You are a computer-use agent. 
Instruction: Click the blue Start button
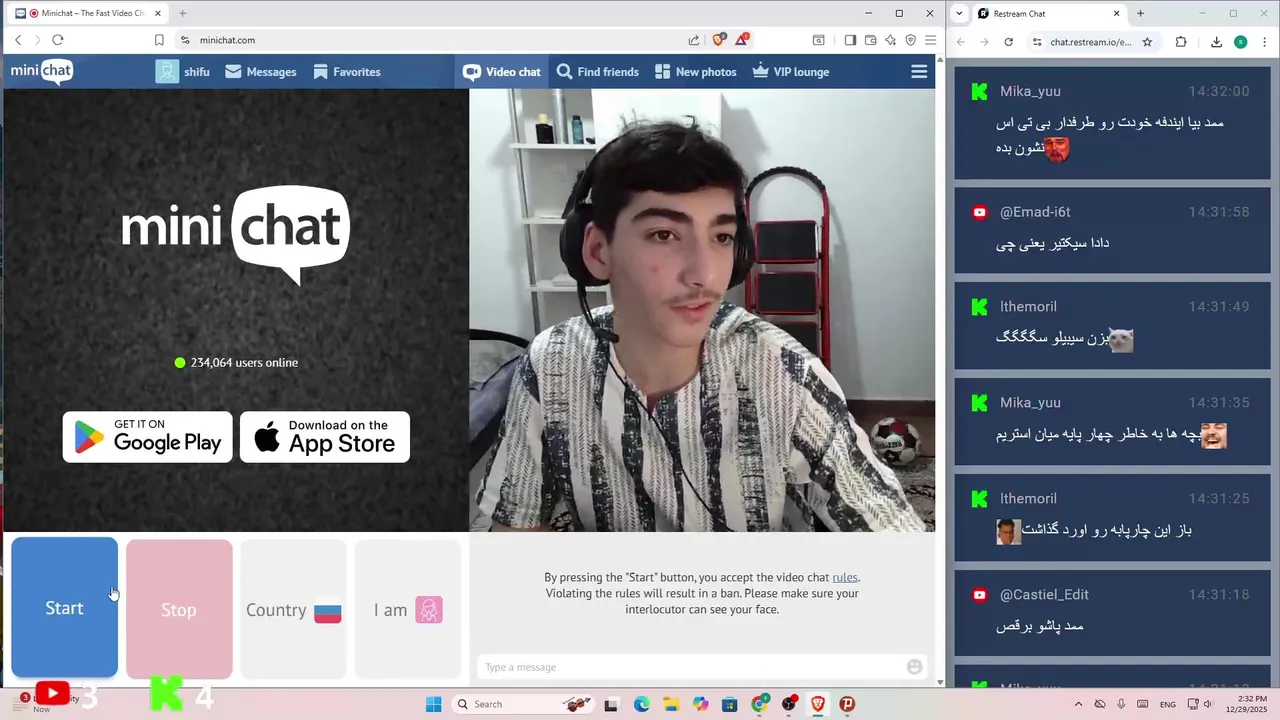(x=64, y=608)
